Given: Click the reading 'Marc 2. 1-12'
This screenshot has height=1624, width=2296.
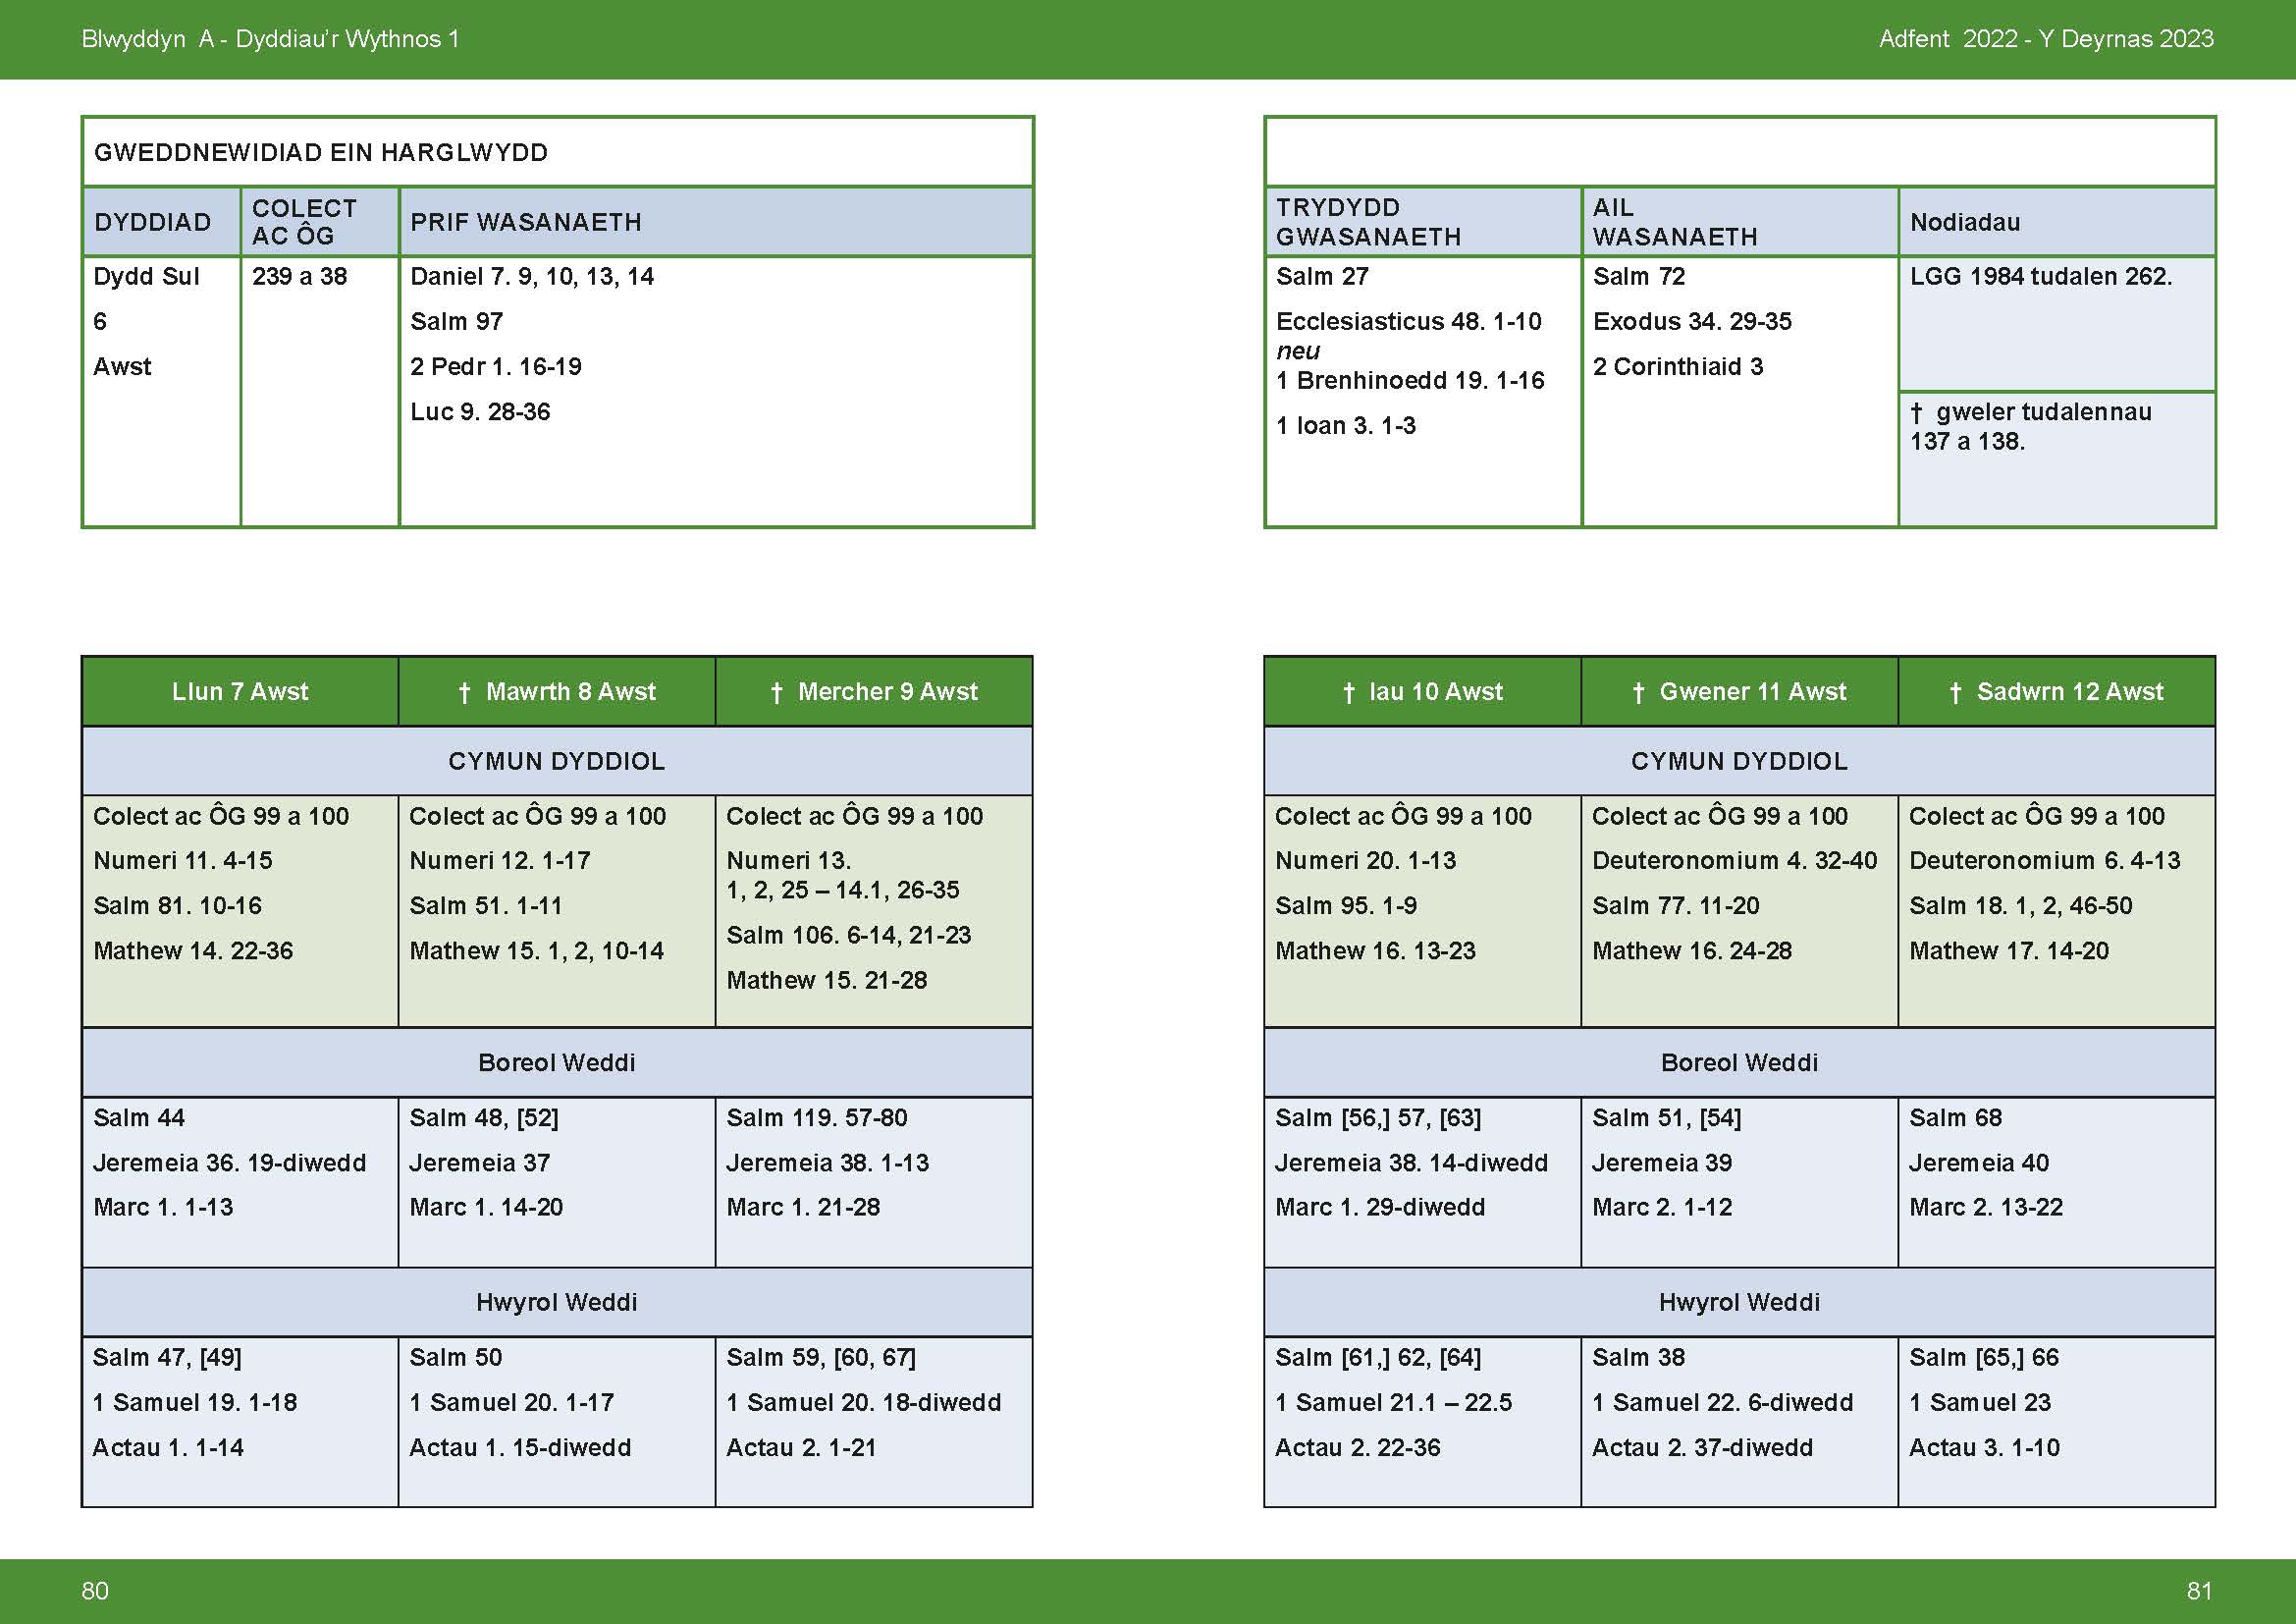Looking at the screenshot, I should (x=1662, y=1207).
